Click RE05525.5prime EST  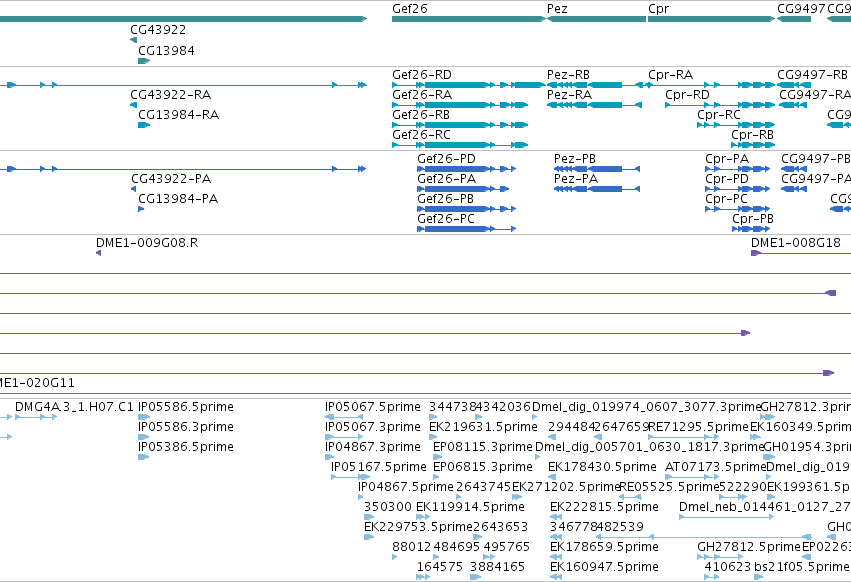[x=669, y=487]
